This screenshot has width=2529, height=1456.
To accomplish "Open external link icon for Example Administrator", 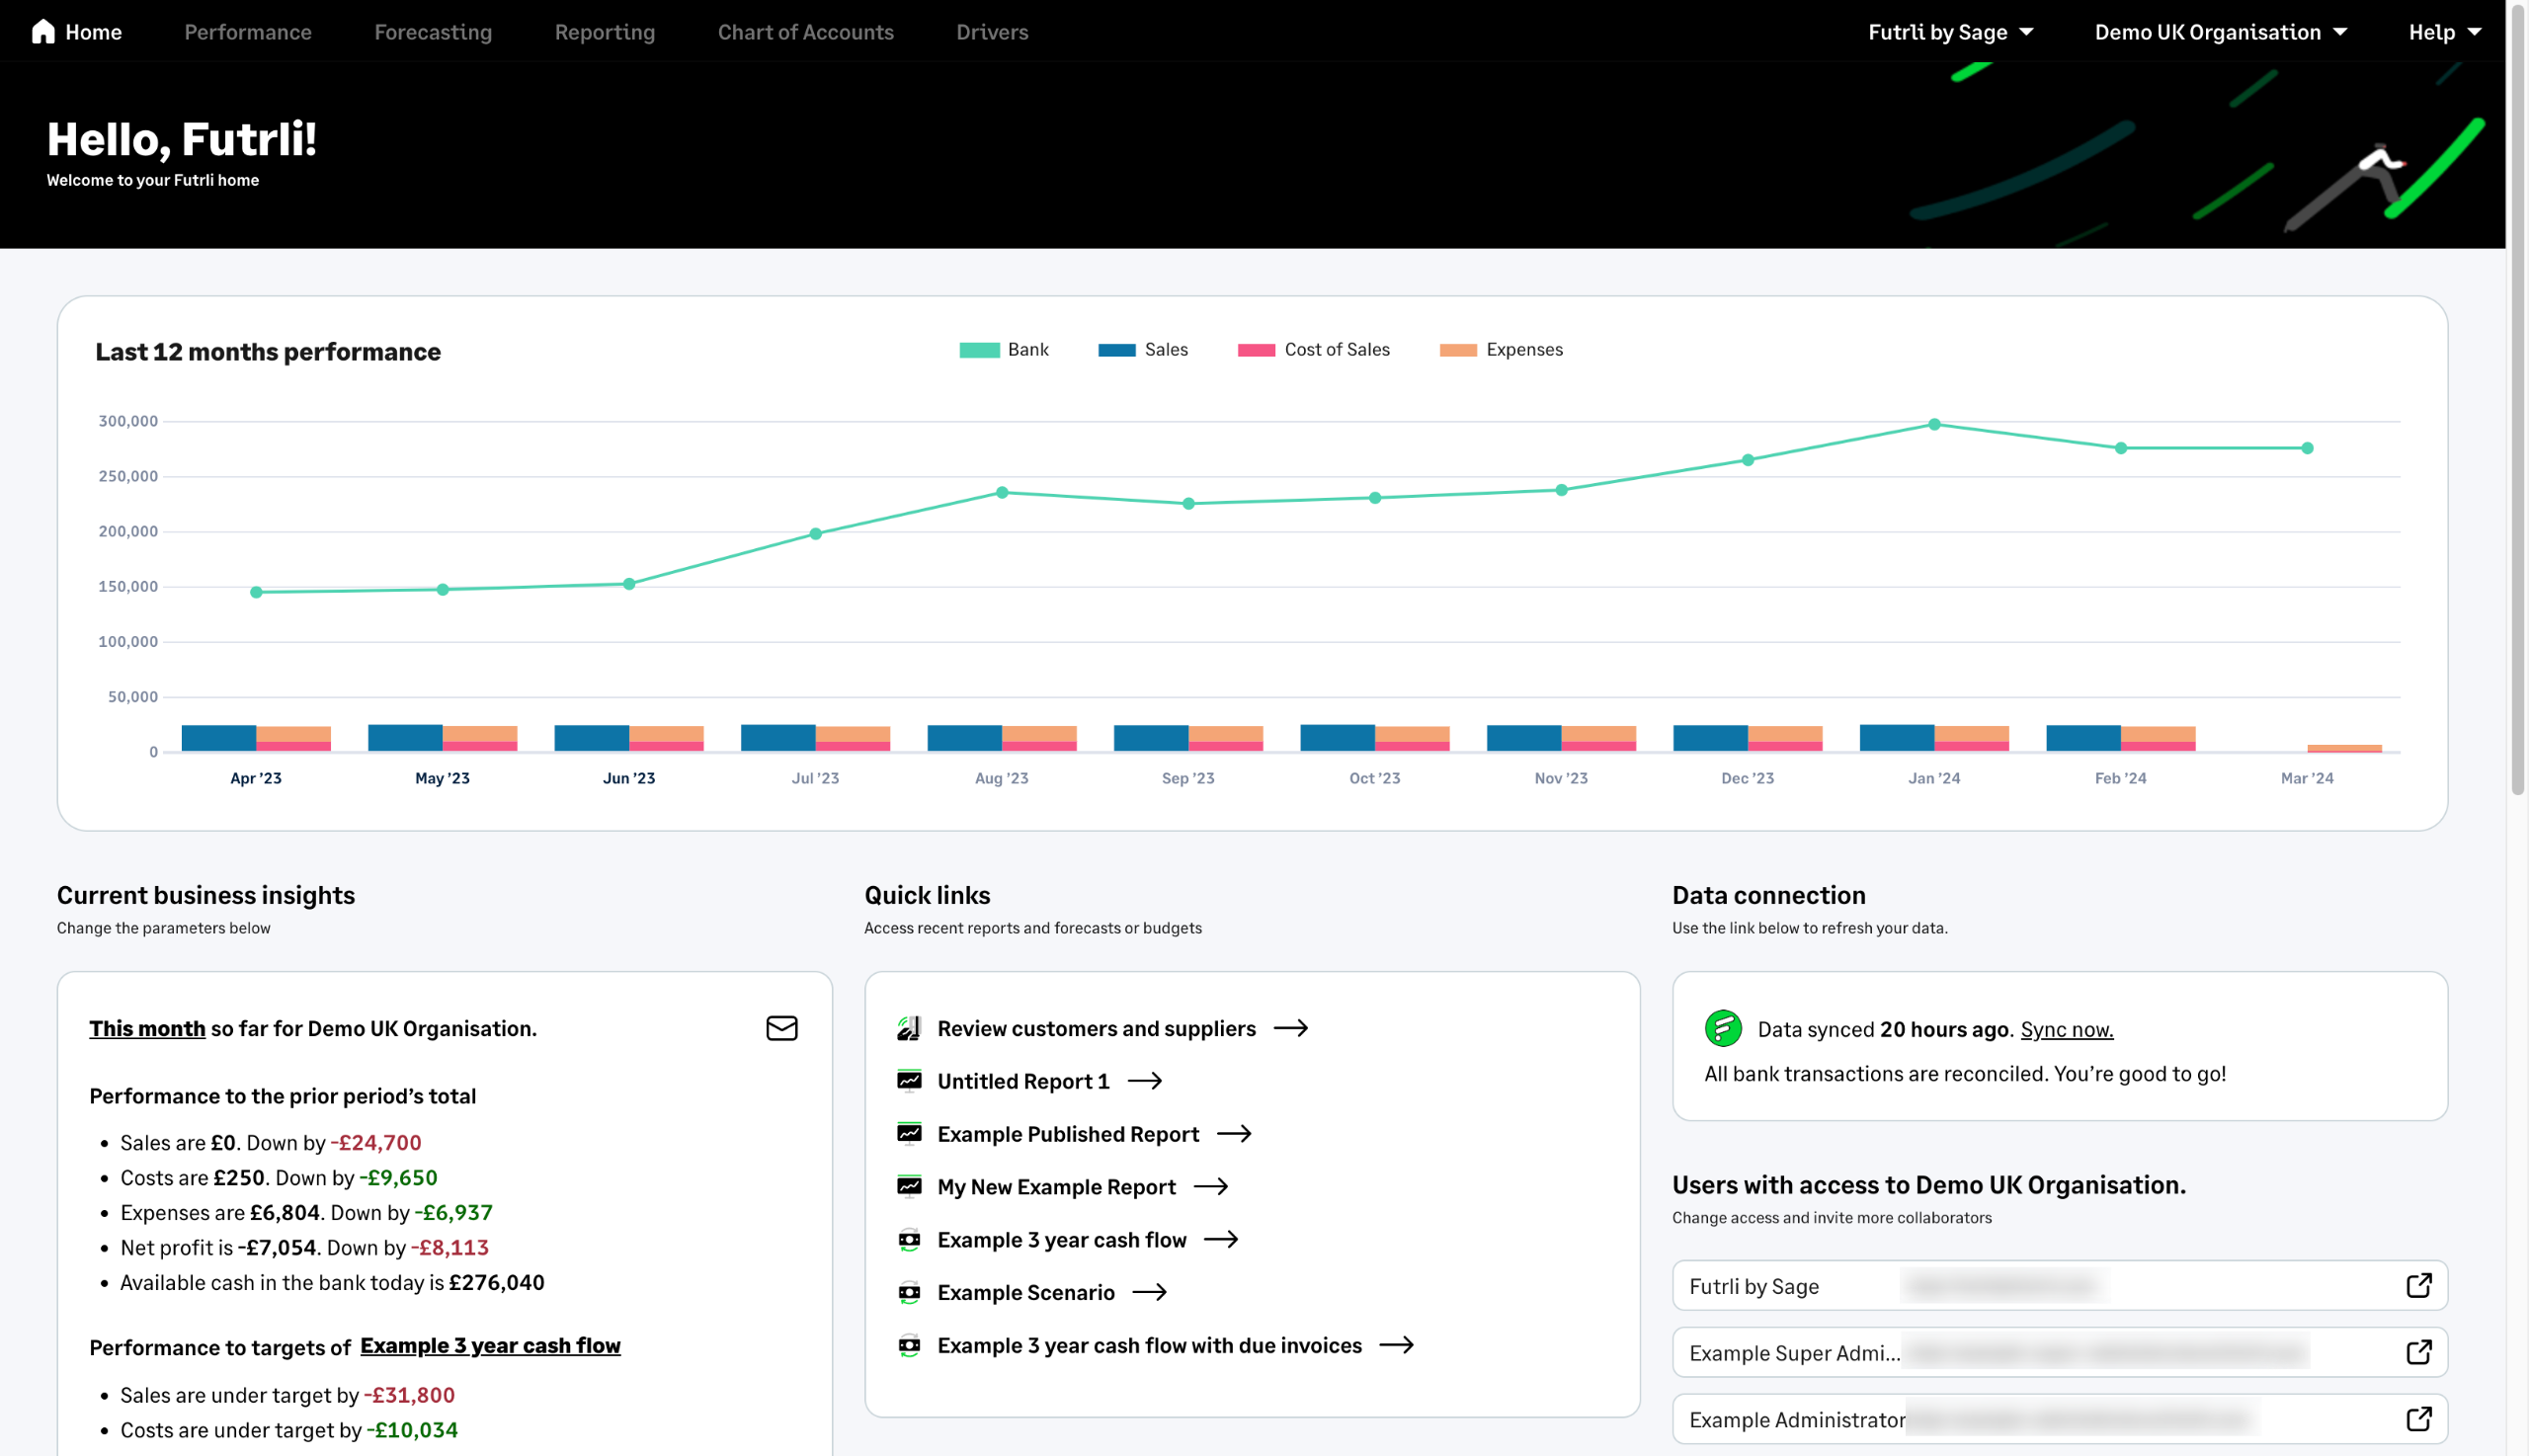I will point(2418,1419).
